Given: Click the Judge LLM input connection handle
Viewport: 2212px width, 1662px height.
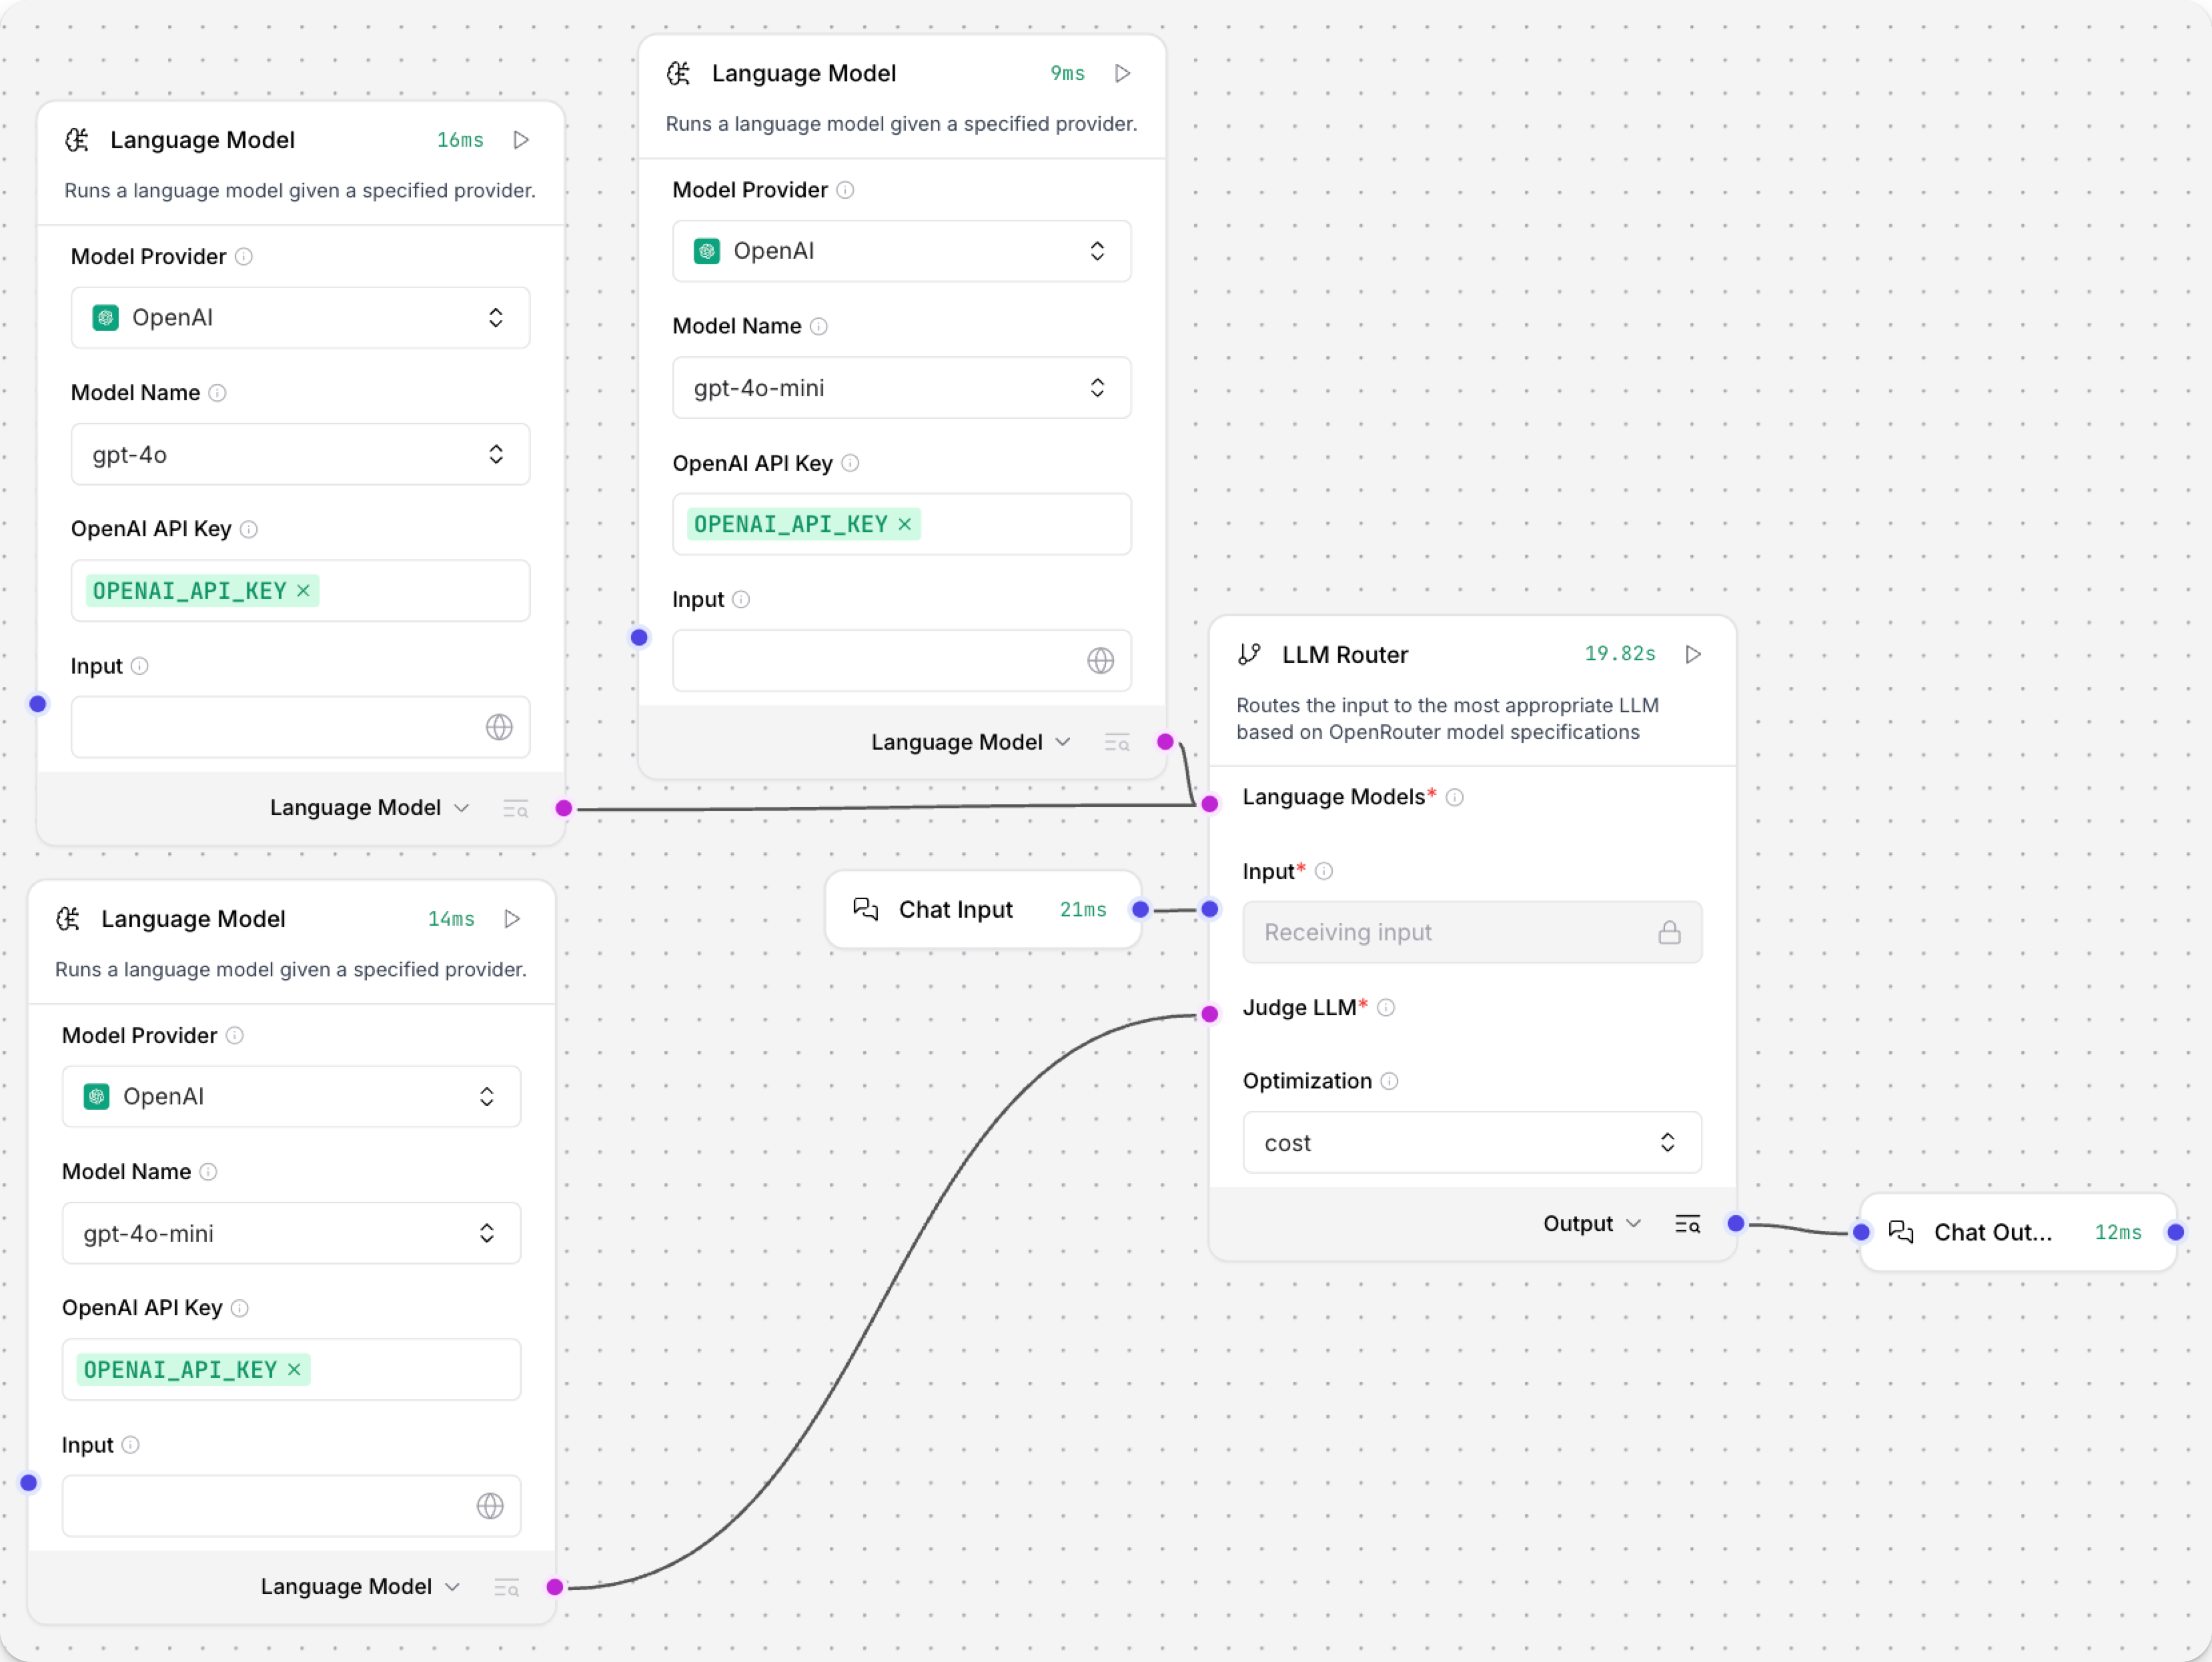Looking at the screenshot, I should (x=1210, y=1014).
